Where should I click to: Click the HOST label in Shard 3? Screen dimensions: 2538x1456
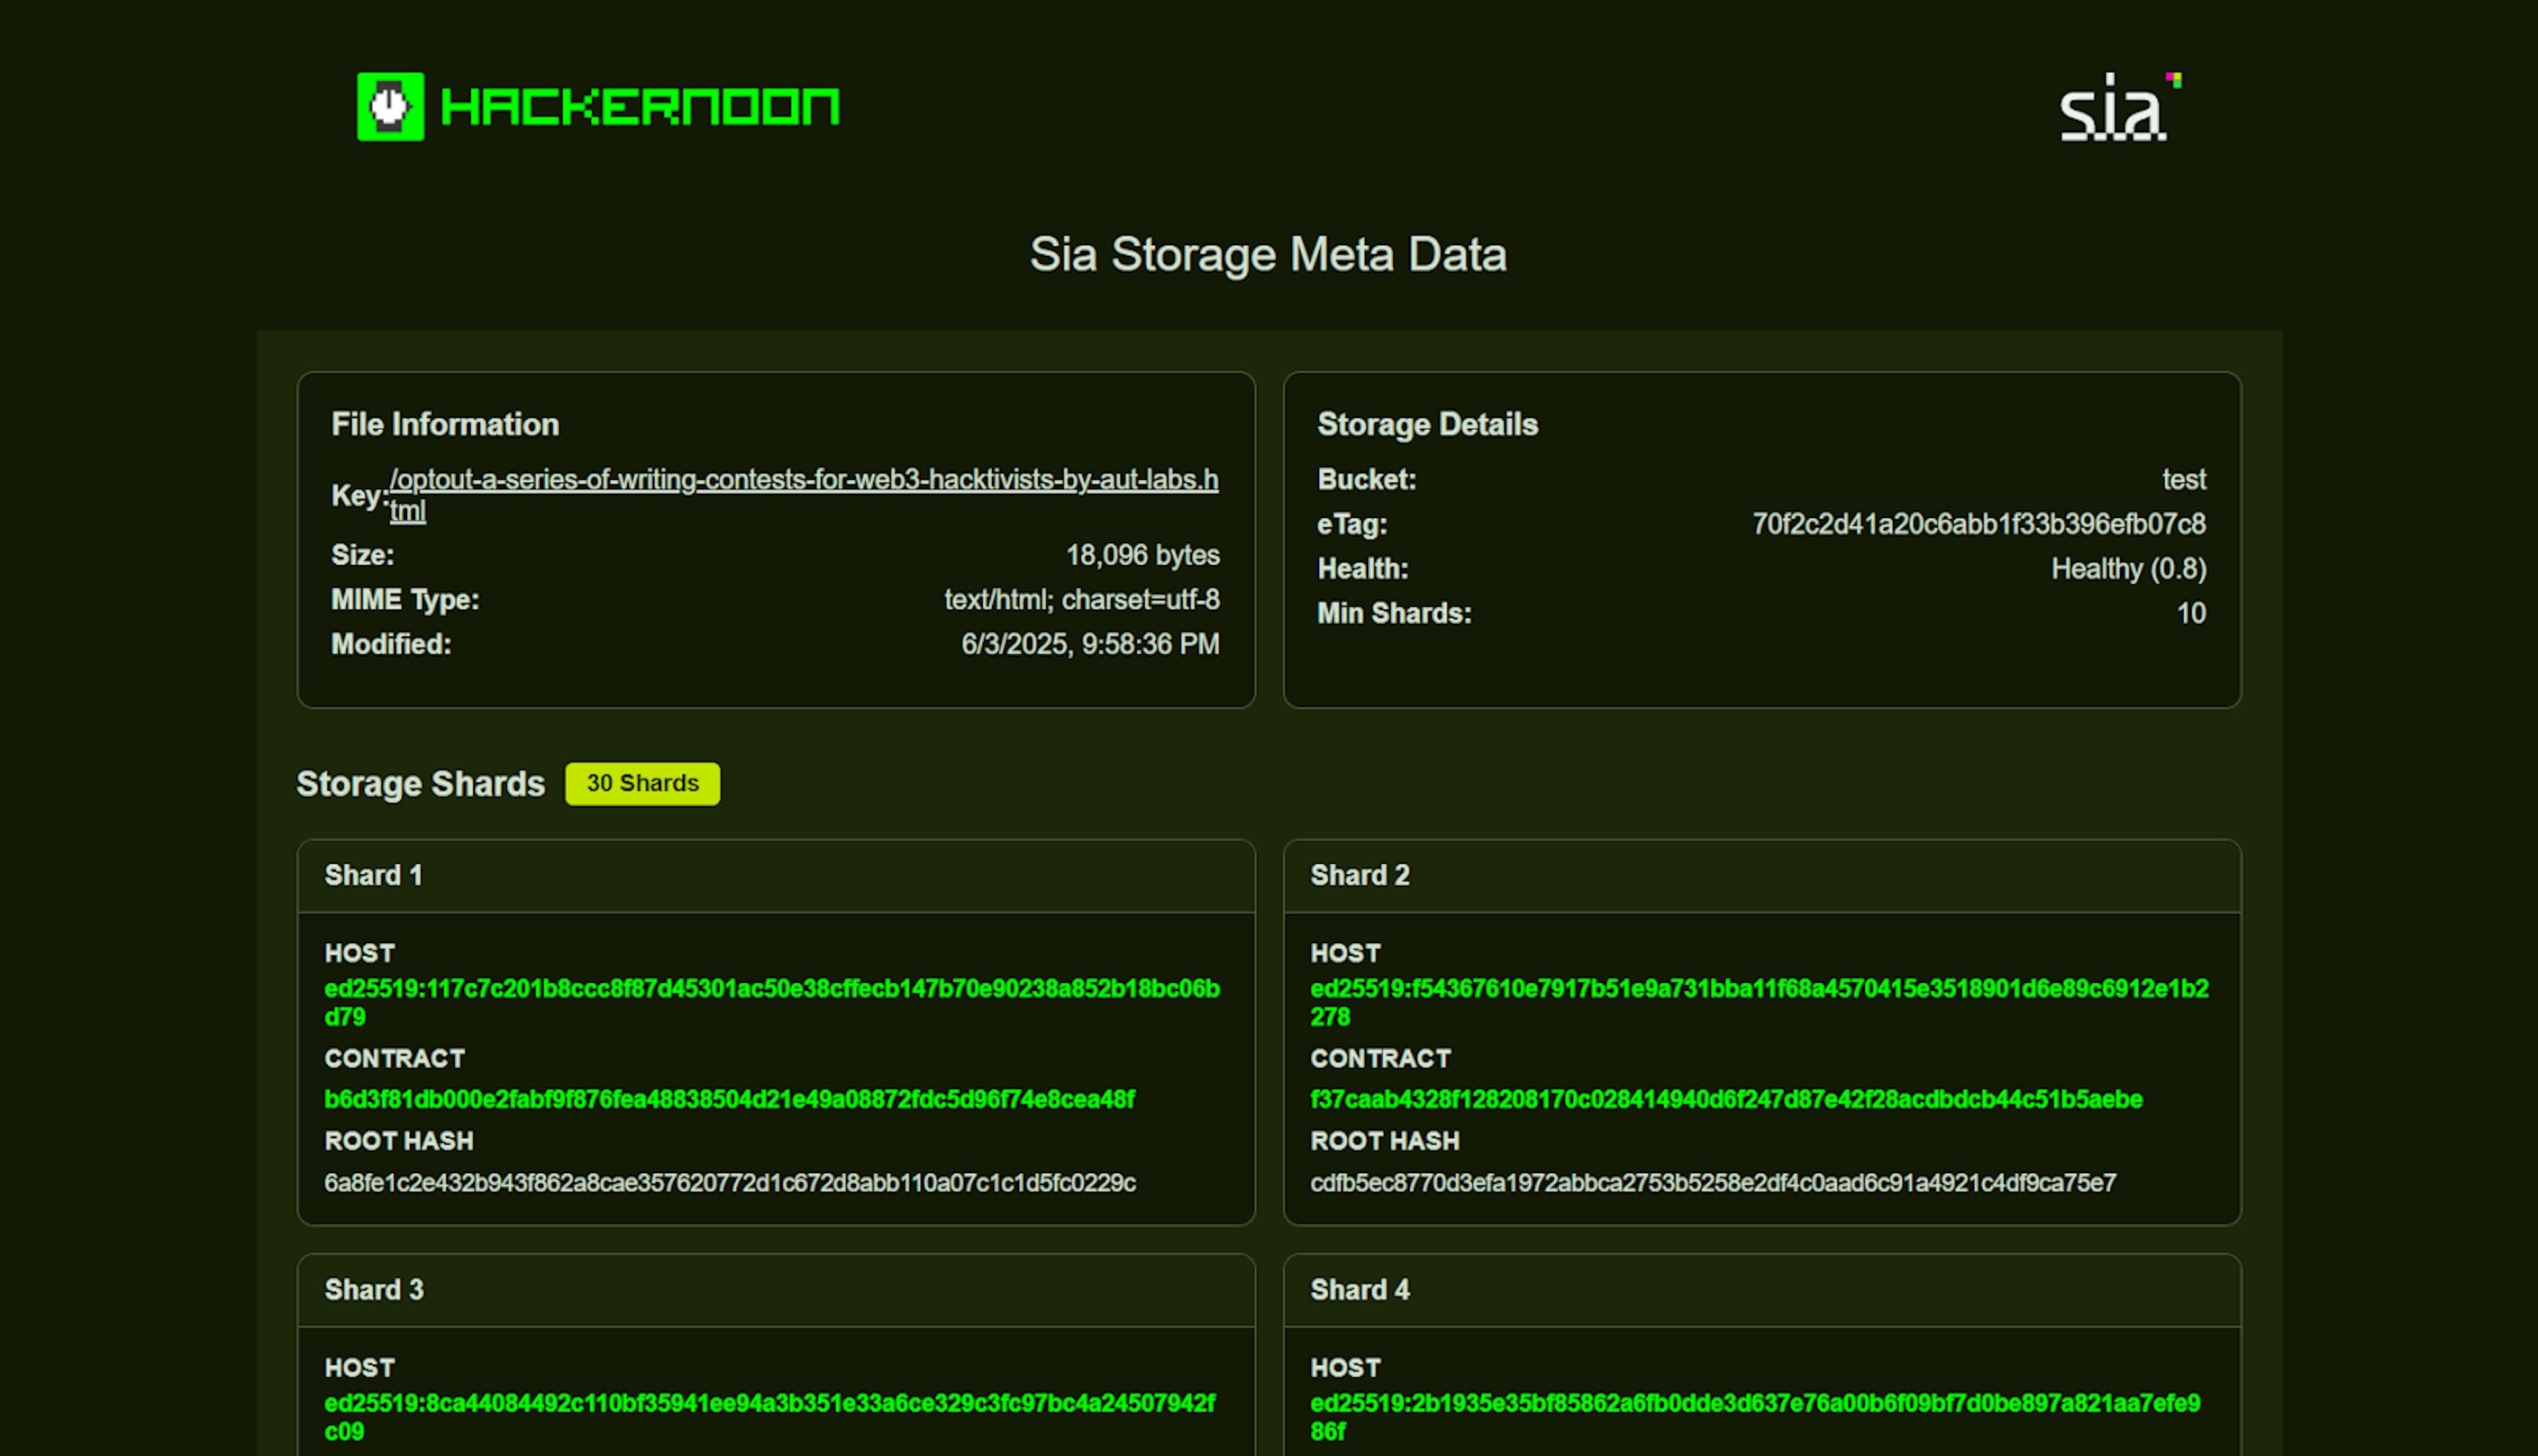coord(359,1368)
